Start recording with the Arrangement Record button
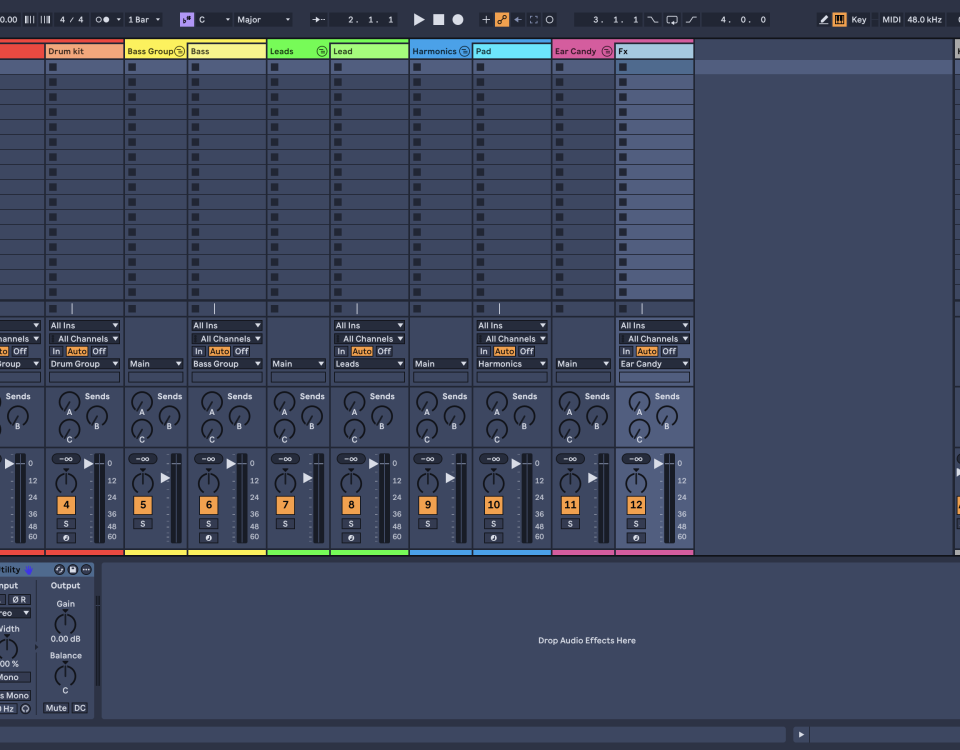Screen dimensions: 960x750 (458, 20)
